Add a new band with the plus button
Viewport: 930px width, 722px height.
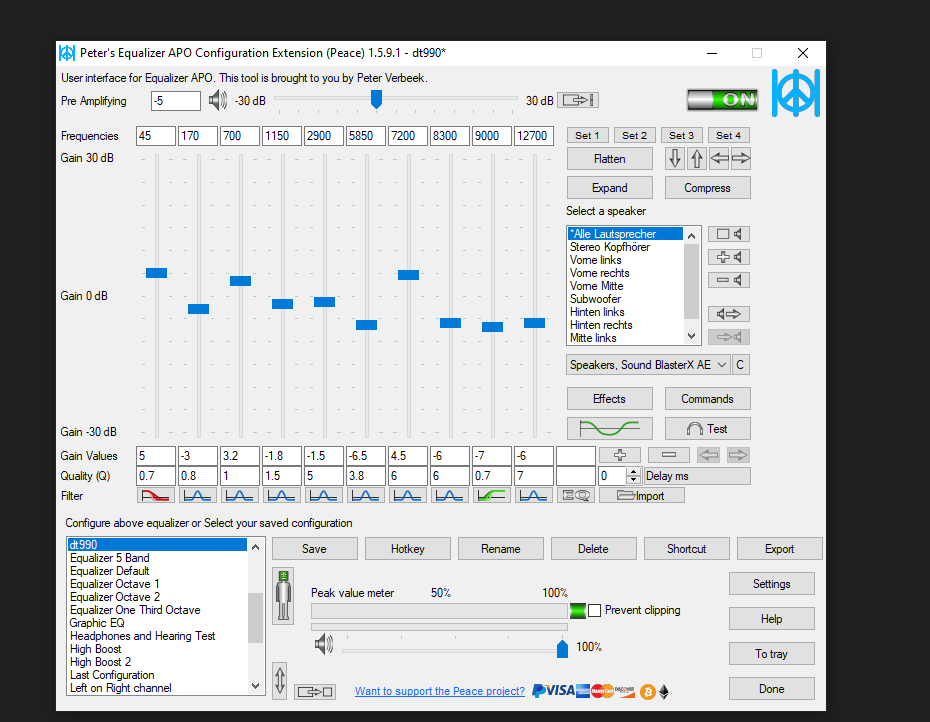coord(620,456)
